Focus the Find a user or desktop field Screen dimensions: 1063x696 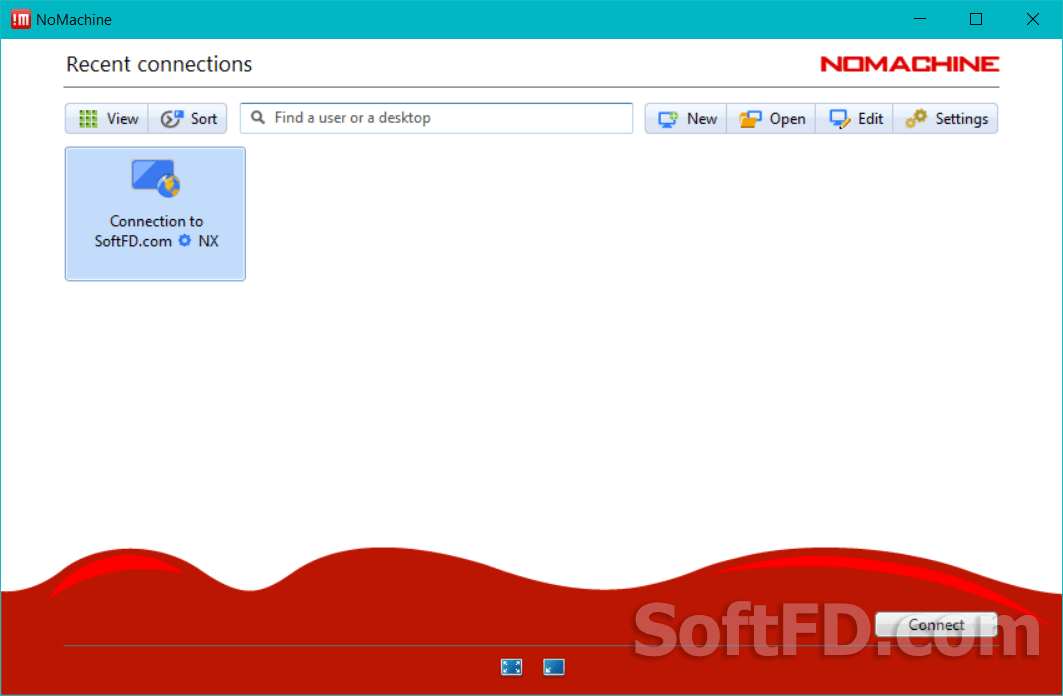[x=437, y=118]
